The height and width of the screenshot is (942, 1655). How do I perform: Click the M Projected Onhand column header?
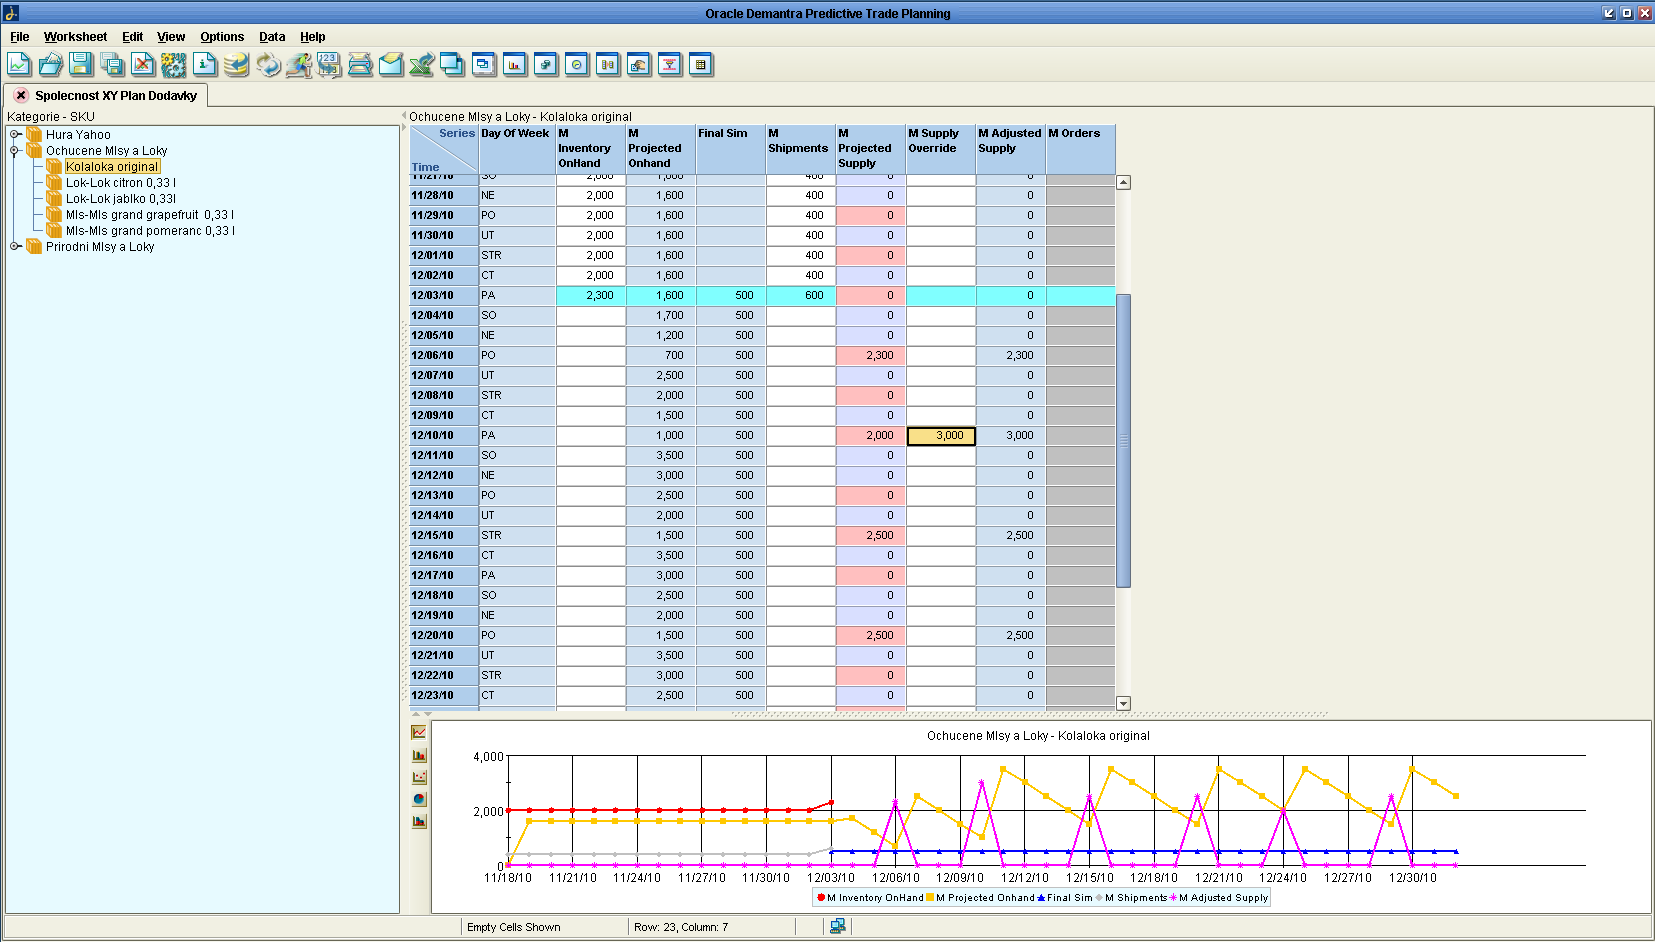click(x=661, y=150)
